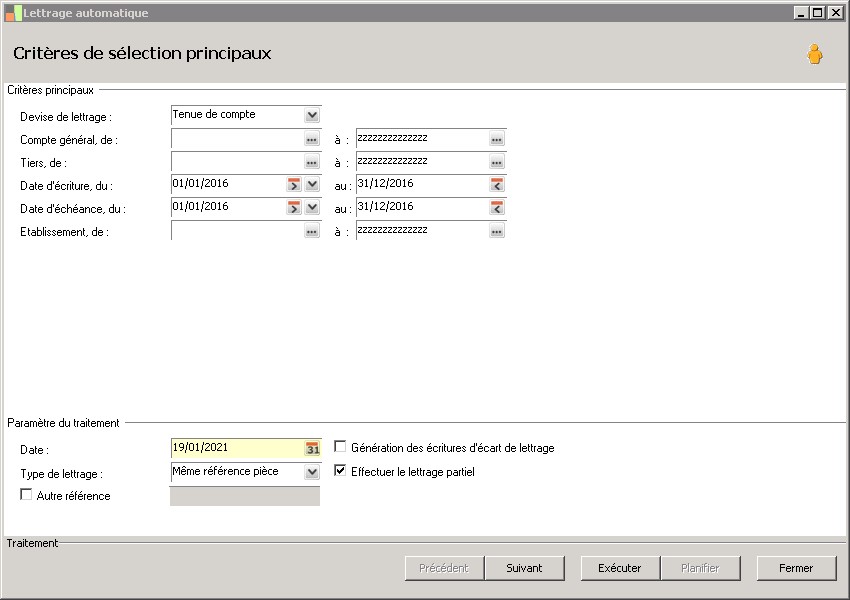This screenshot has width=850, height=600.
Task: Expand the Type de lettrage dropdown
Action: [312, 472]
